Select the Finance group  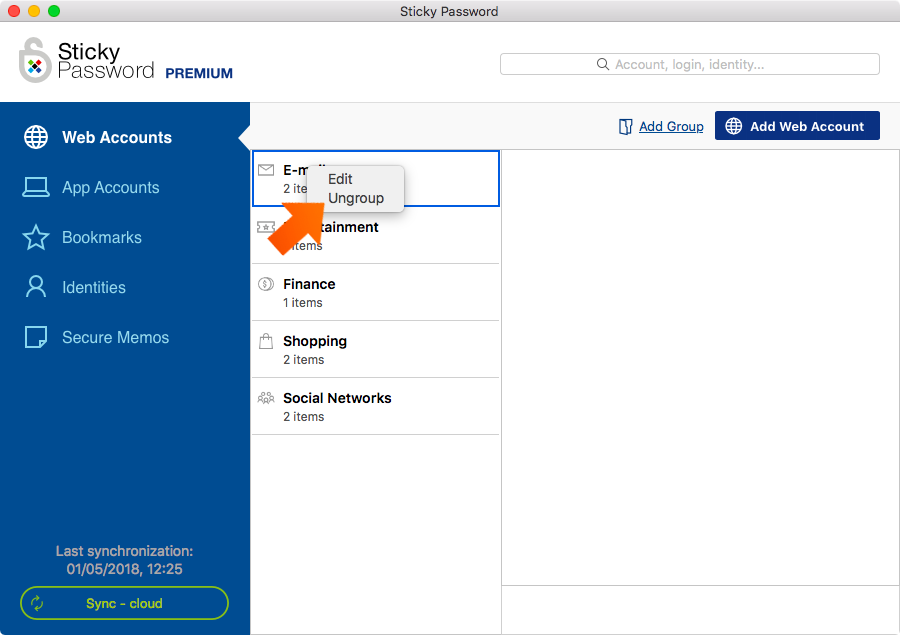point(375,292)
